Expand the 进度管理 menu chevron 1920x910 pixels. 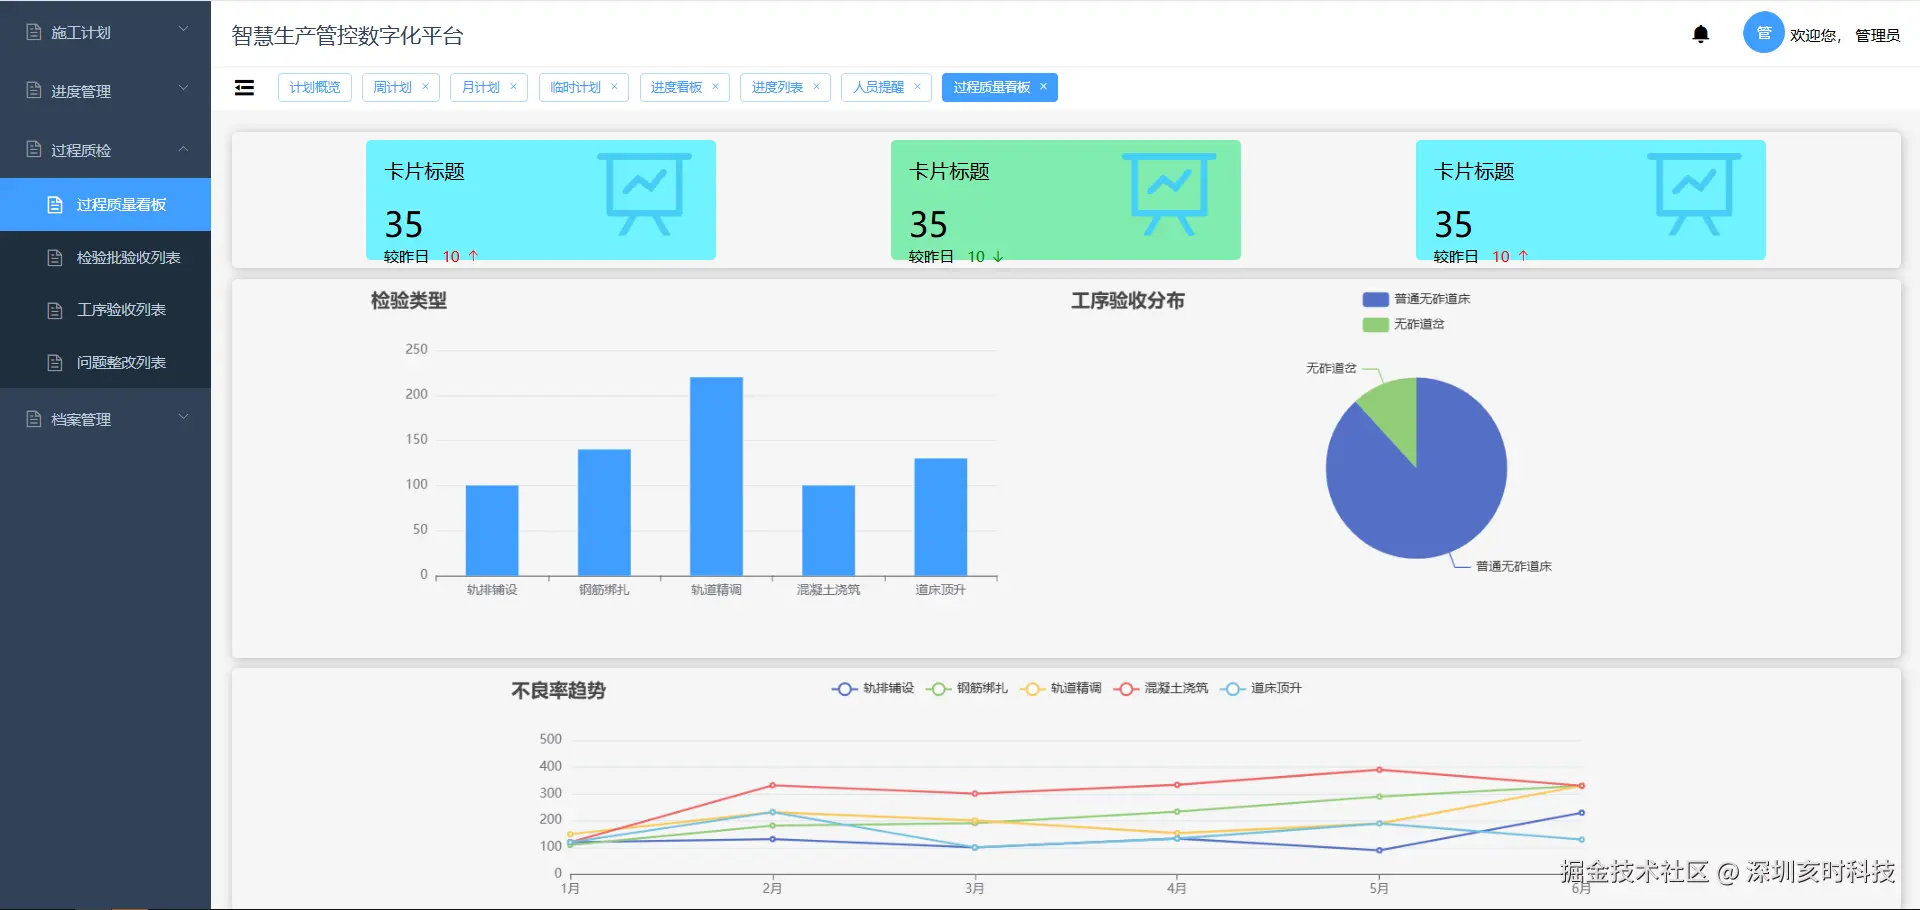(184, 88)
